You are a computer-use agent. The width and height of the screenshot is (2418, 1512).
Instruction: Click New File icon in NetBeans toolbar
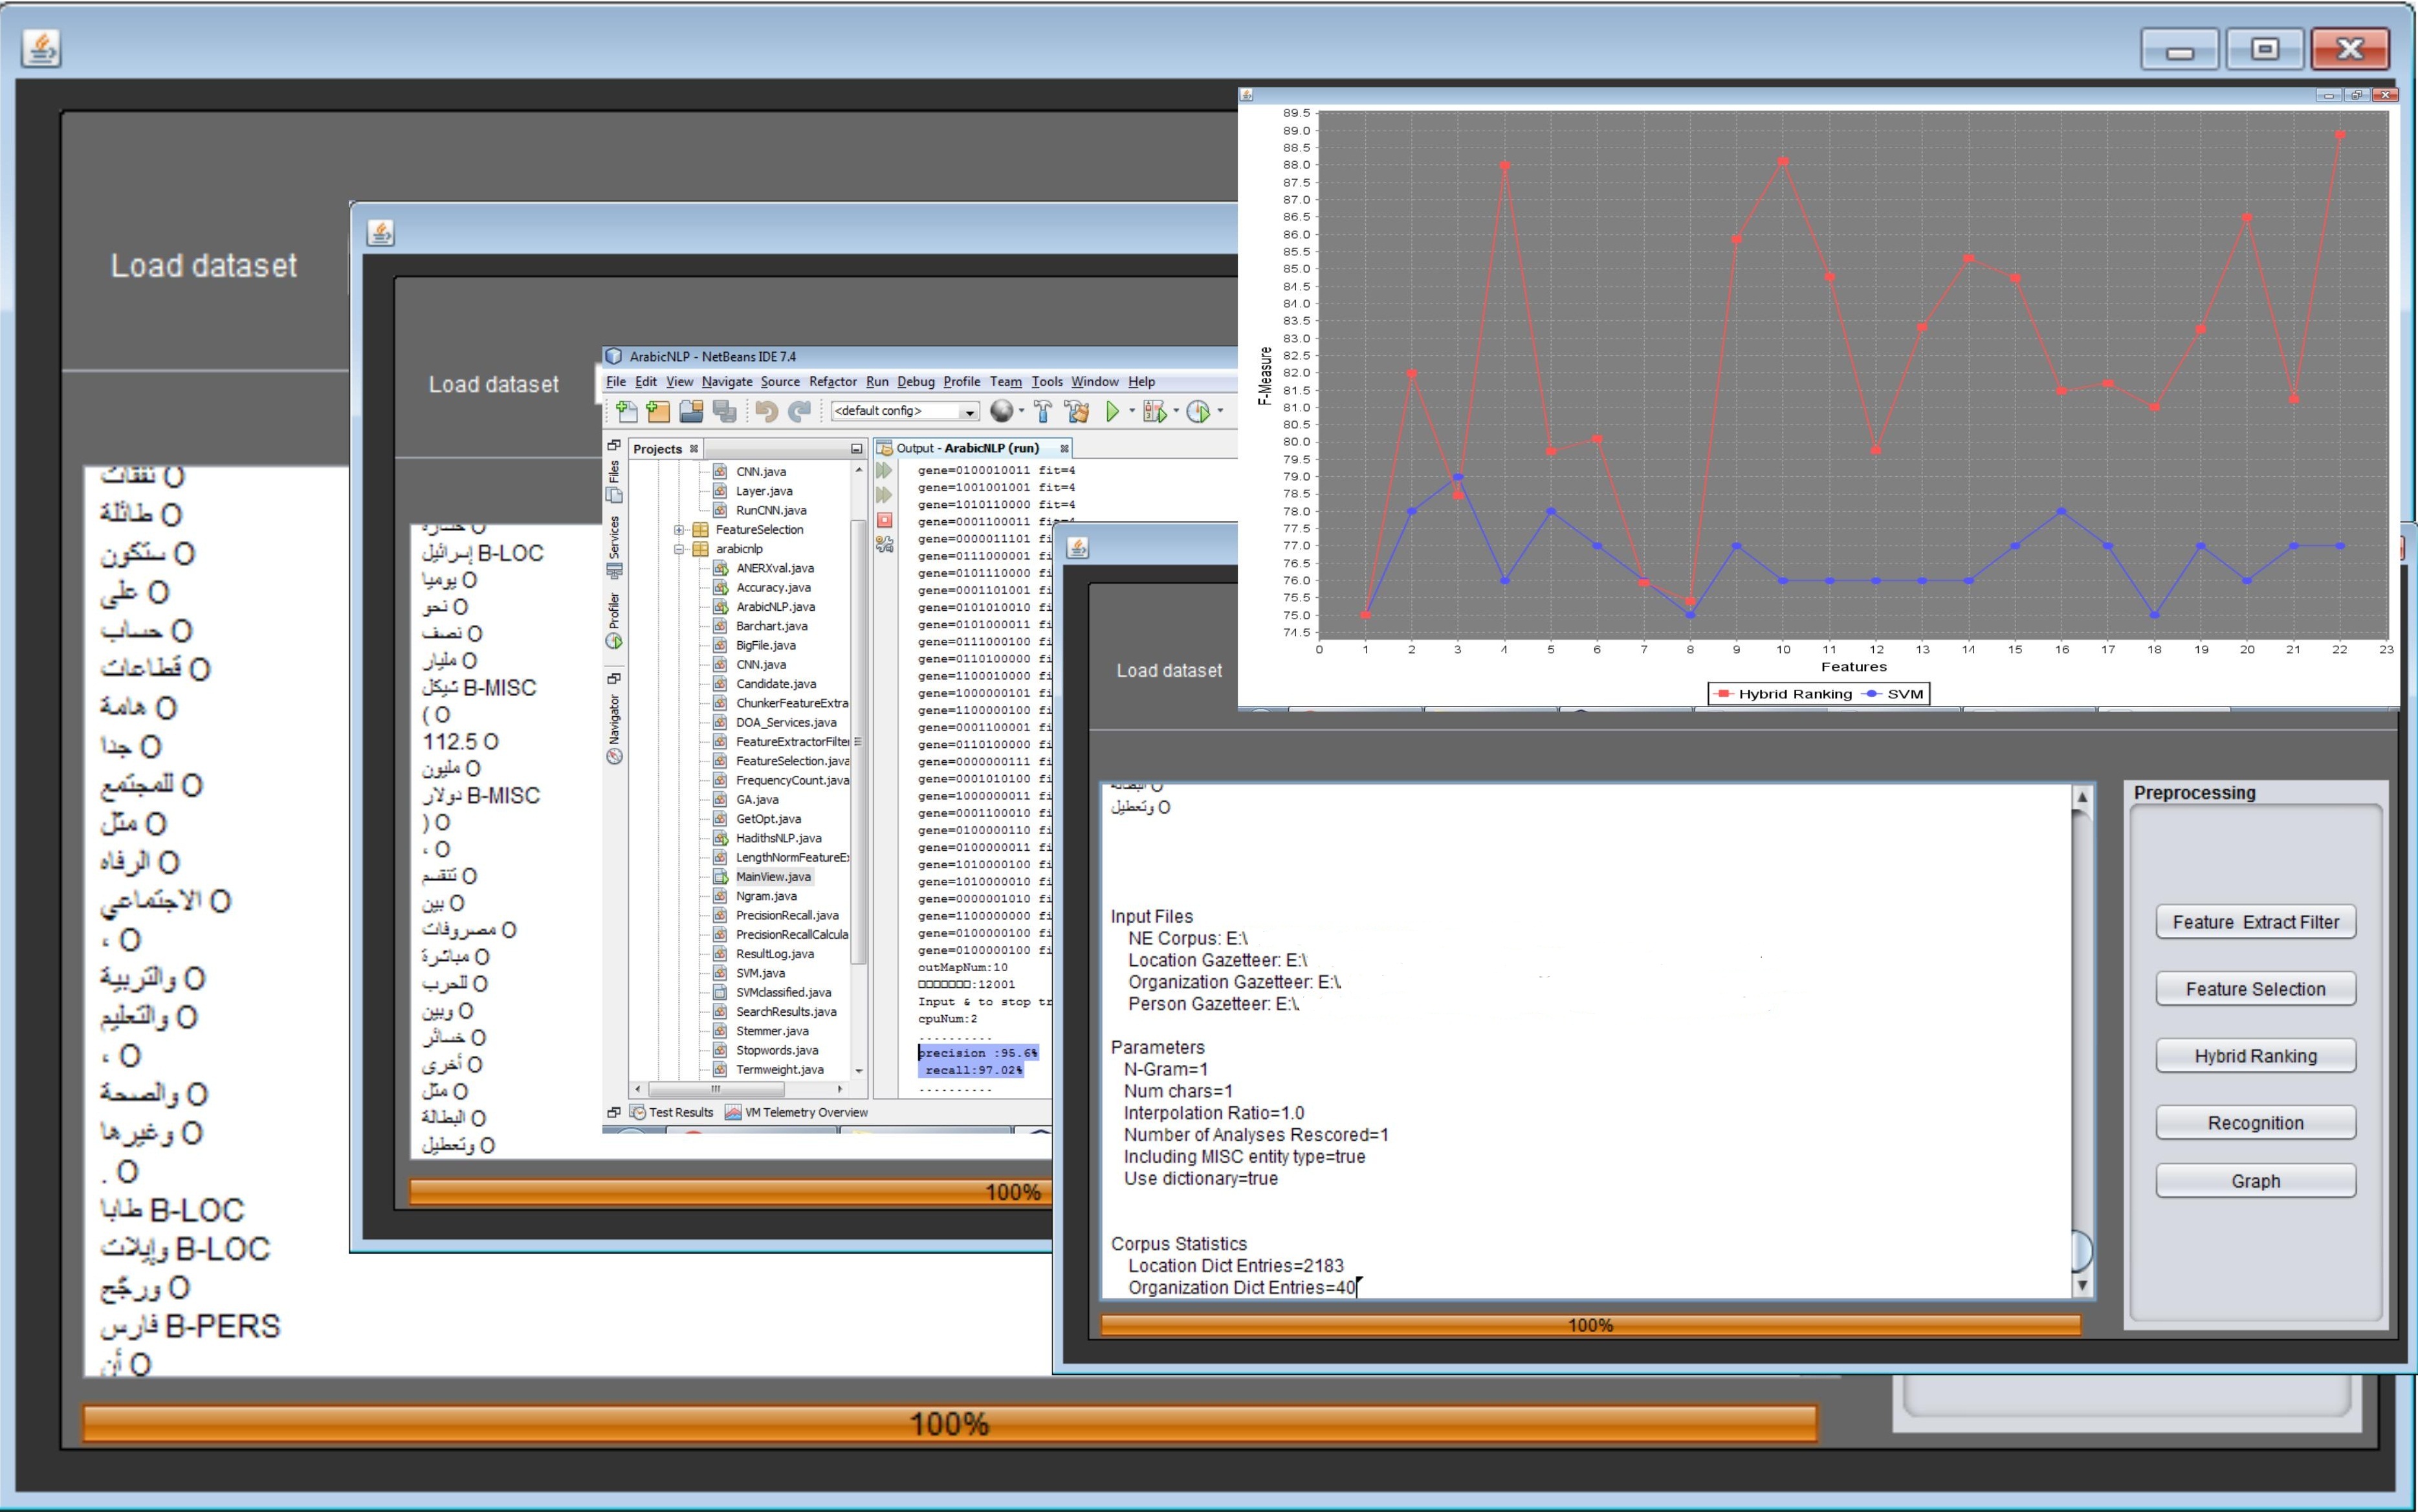pos(627,411)
